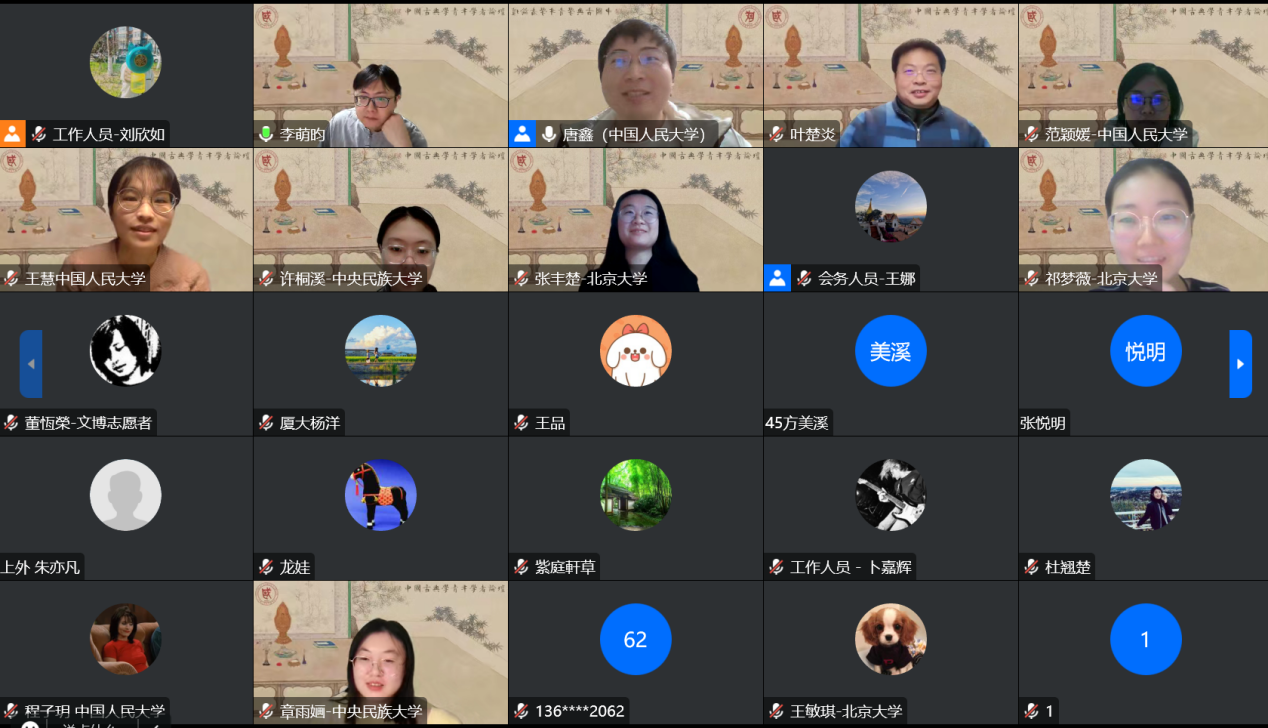
Task: Click muted microphone icon for 范颖媛-中国人民大学
Action: pos(1032,134)
